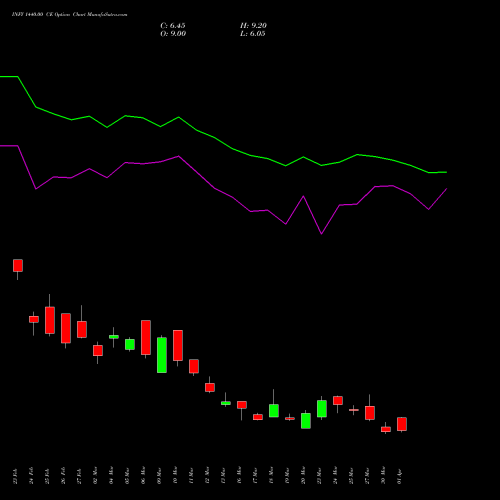Select the 23 Feb date label

pos(16,476)
